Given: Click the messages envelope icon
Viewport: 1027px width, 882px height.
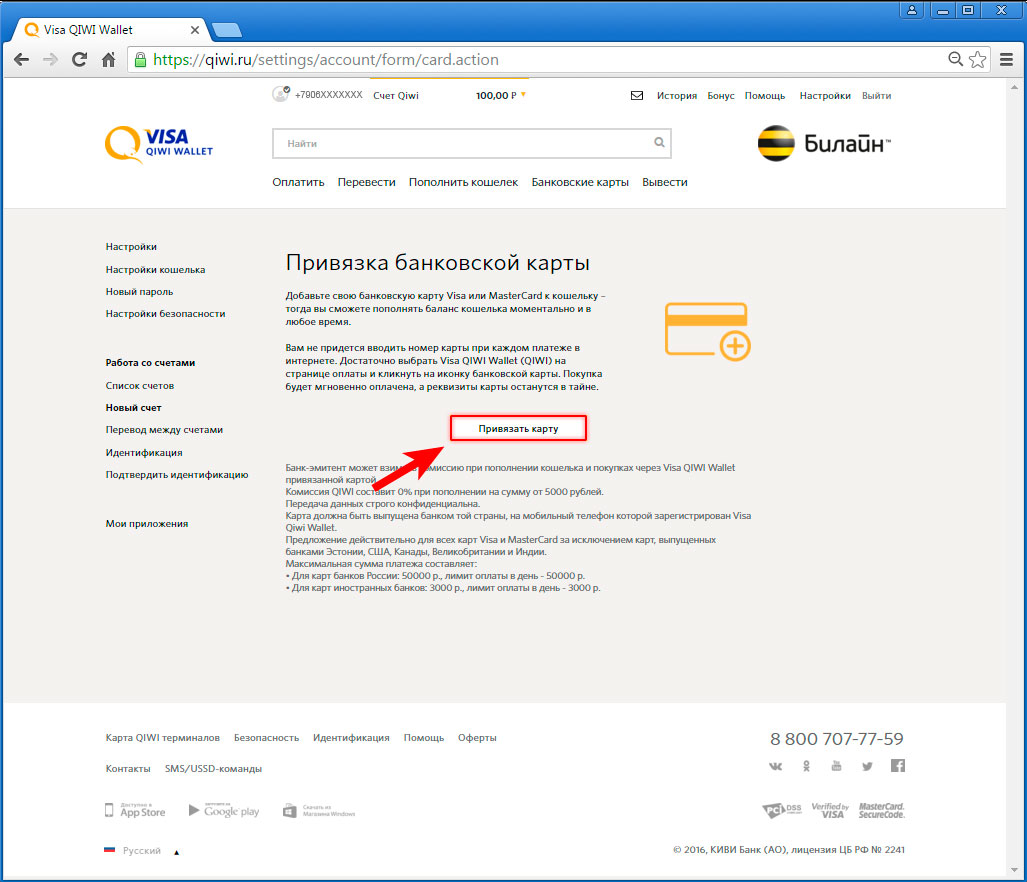Looking at the screenshot, I should click(637, 96).
